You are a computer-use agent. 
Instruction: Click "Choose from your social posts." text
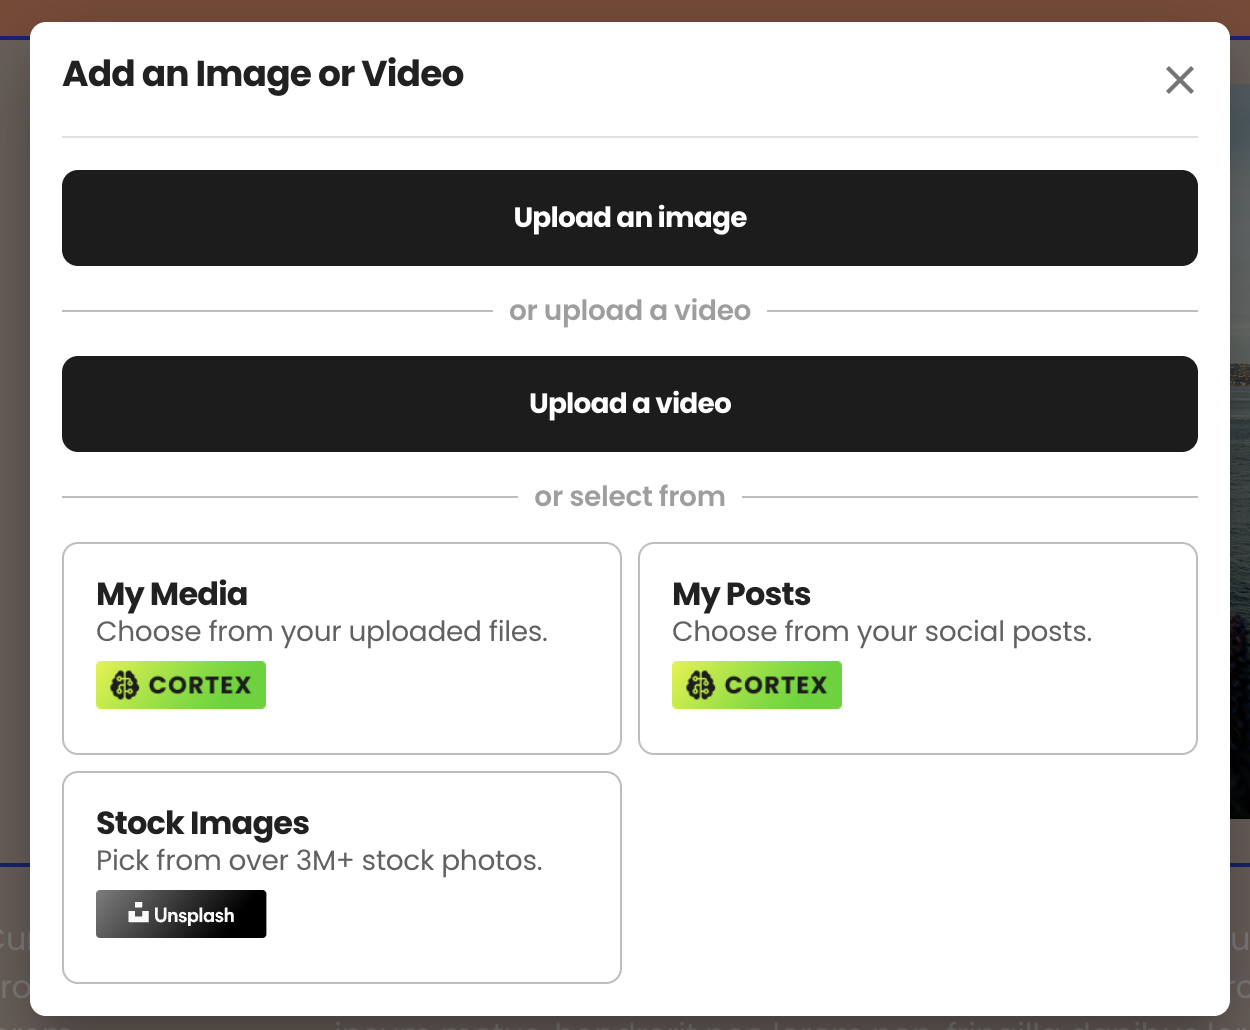[882, 632]
